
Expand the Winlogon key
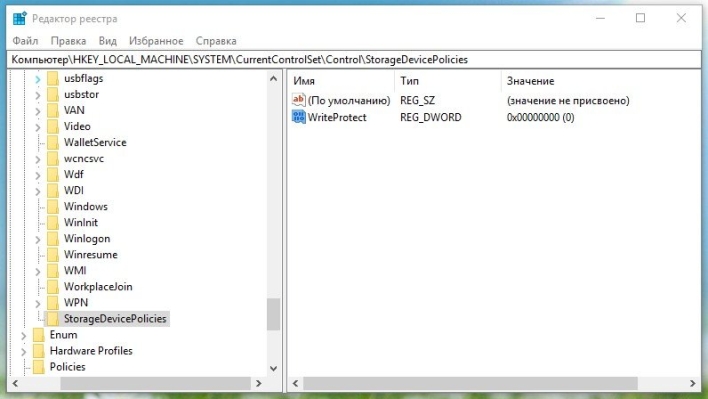(x=38, y=240)
